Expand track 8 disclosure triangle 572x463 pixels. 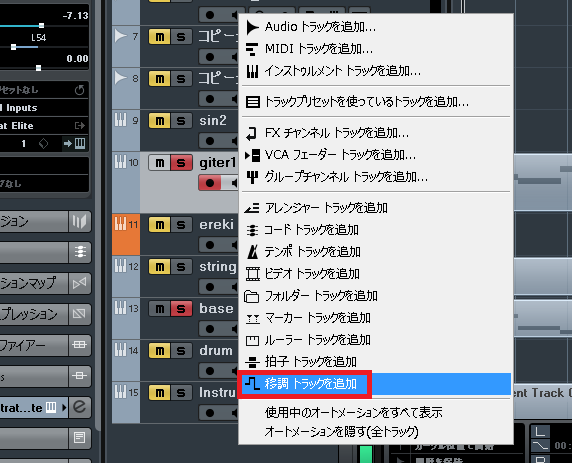120,78
